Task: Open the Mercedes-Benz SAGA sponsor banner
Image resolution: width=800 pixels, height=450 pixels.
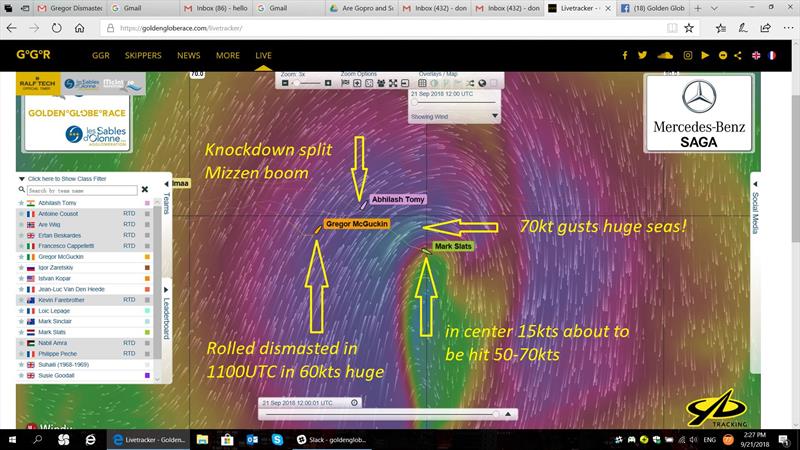Action: (698, 113)
